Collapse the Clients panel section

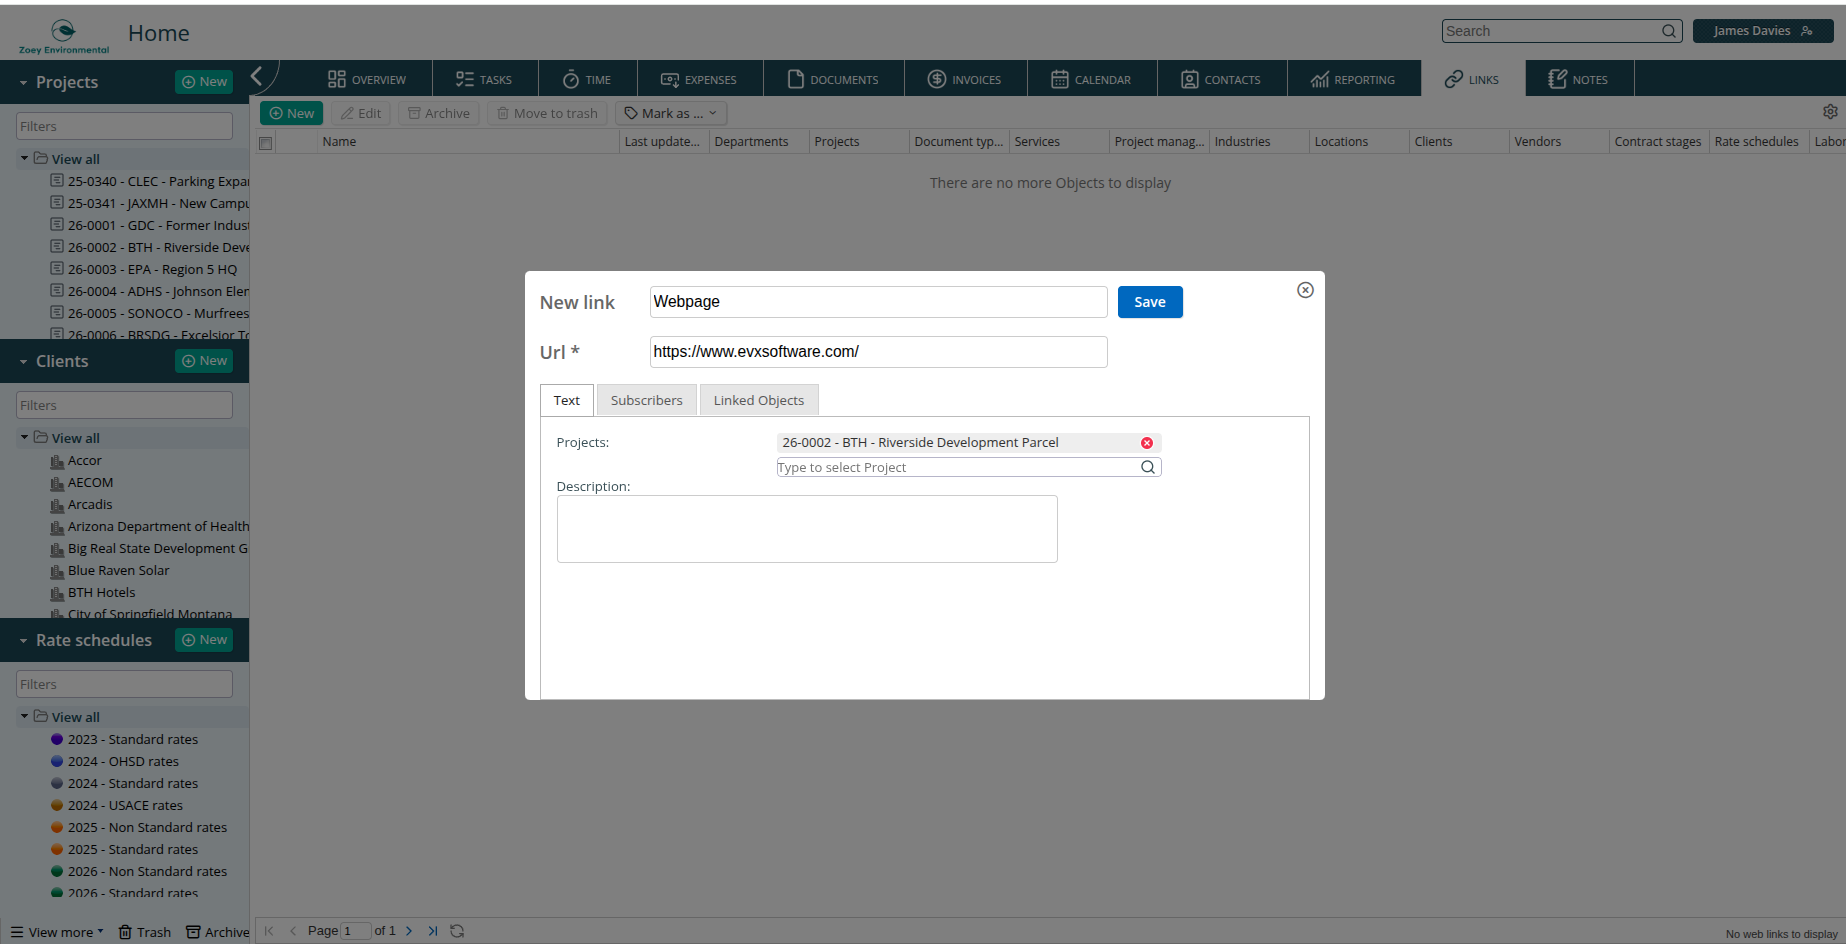23,362
